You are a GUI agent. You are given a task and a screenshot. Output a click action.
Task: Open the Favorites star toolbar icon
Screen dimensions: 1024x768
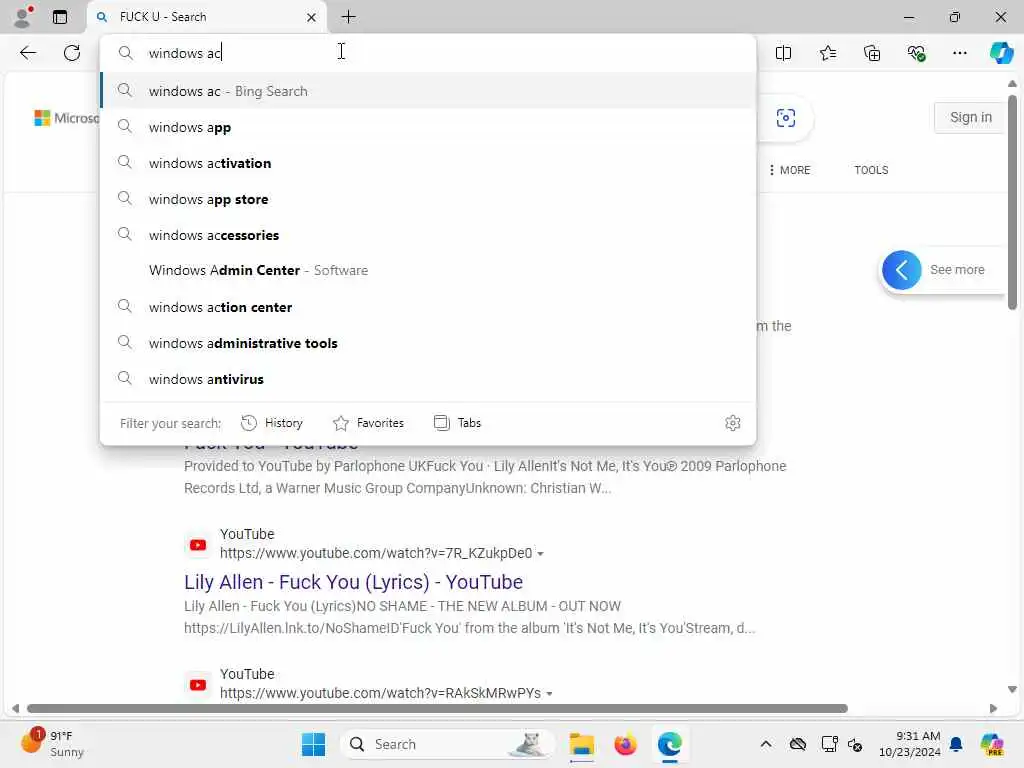pyautogui.click(x=827, y=53)
